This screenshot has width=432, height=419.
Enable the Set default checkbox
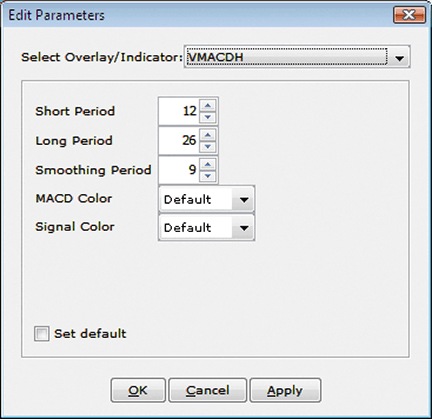coord(42,334)
